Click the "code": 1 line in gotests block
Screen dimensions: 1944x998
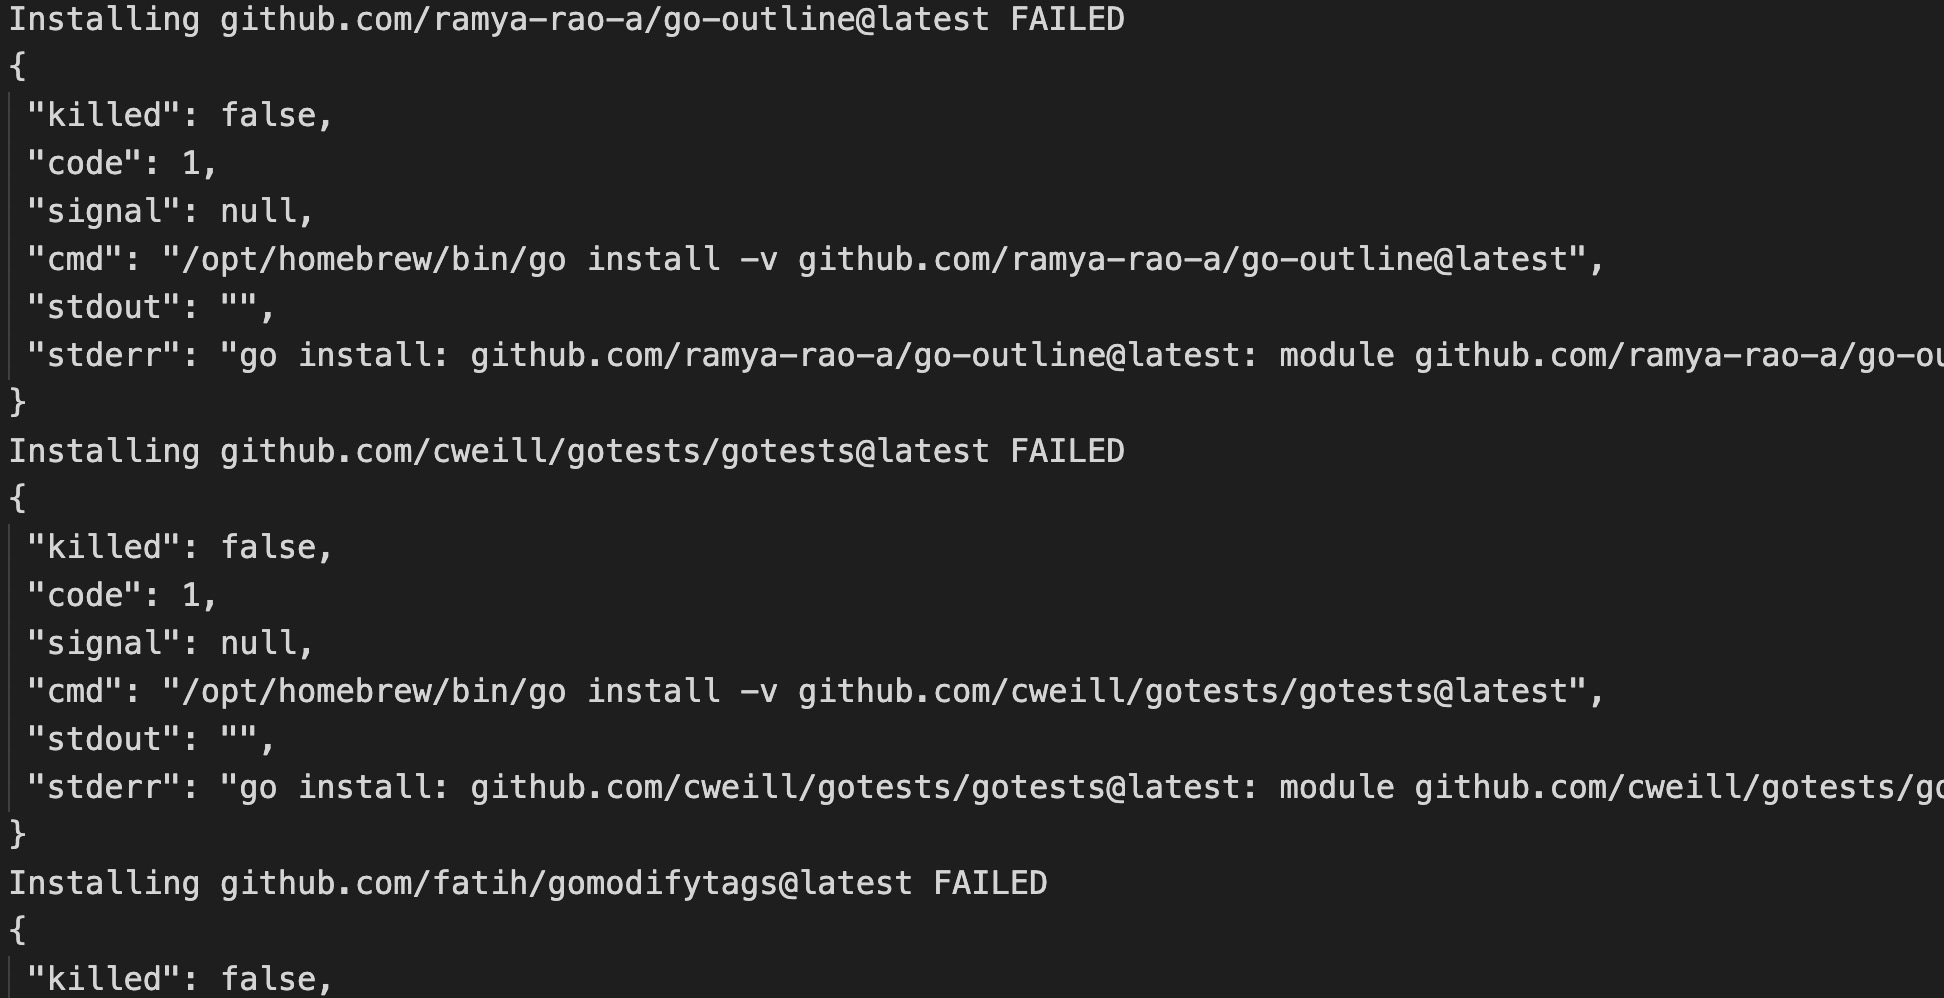tap(122, 595)
